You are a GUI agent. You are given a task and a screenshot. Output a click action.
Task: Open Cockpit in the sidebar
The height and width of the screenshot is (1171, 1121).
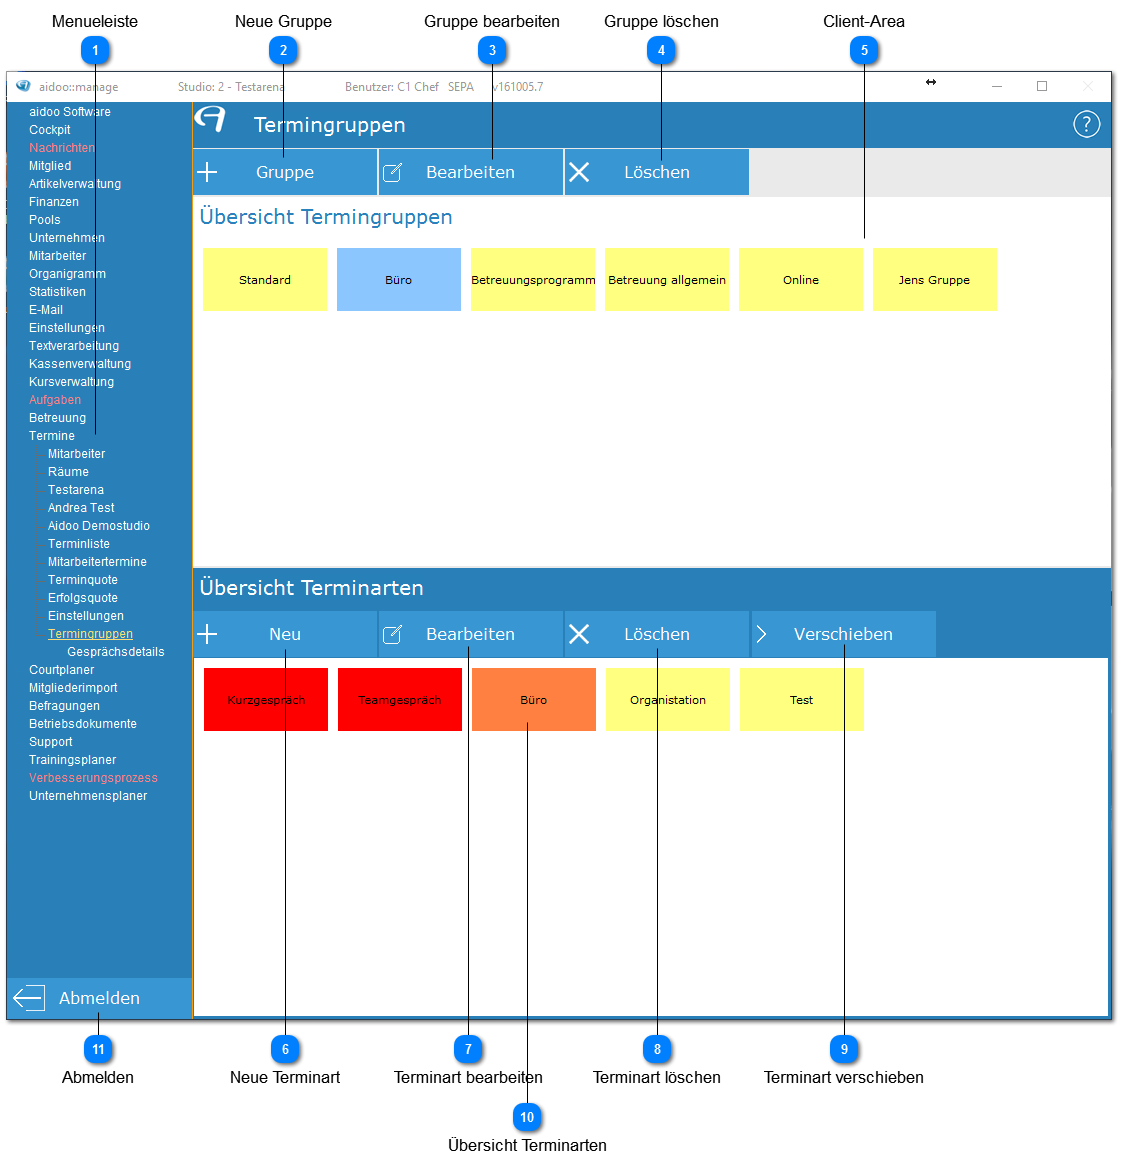[49, 130]
